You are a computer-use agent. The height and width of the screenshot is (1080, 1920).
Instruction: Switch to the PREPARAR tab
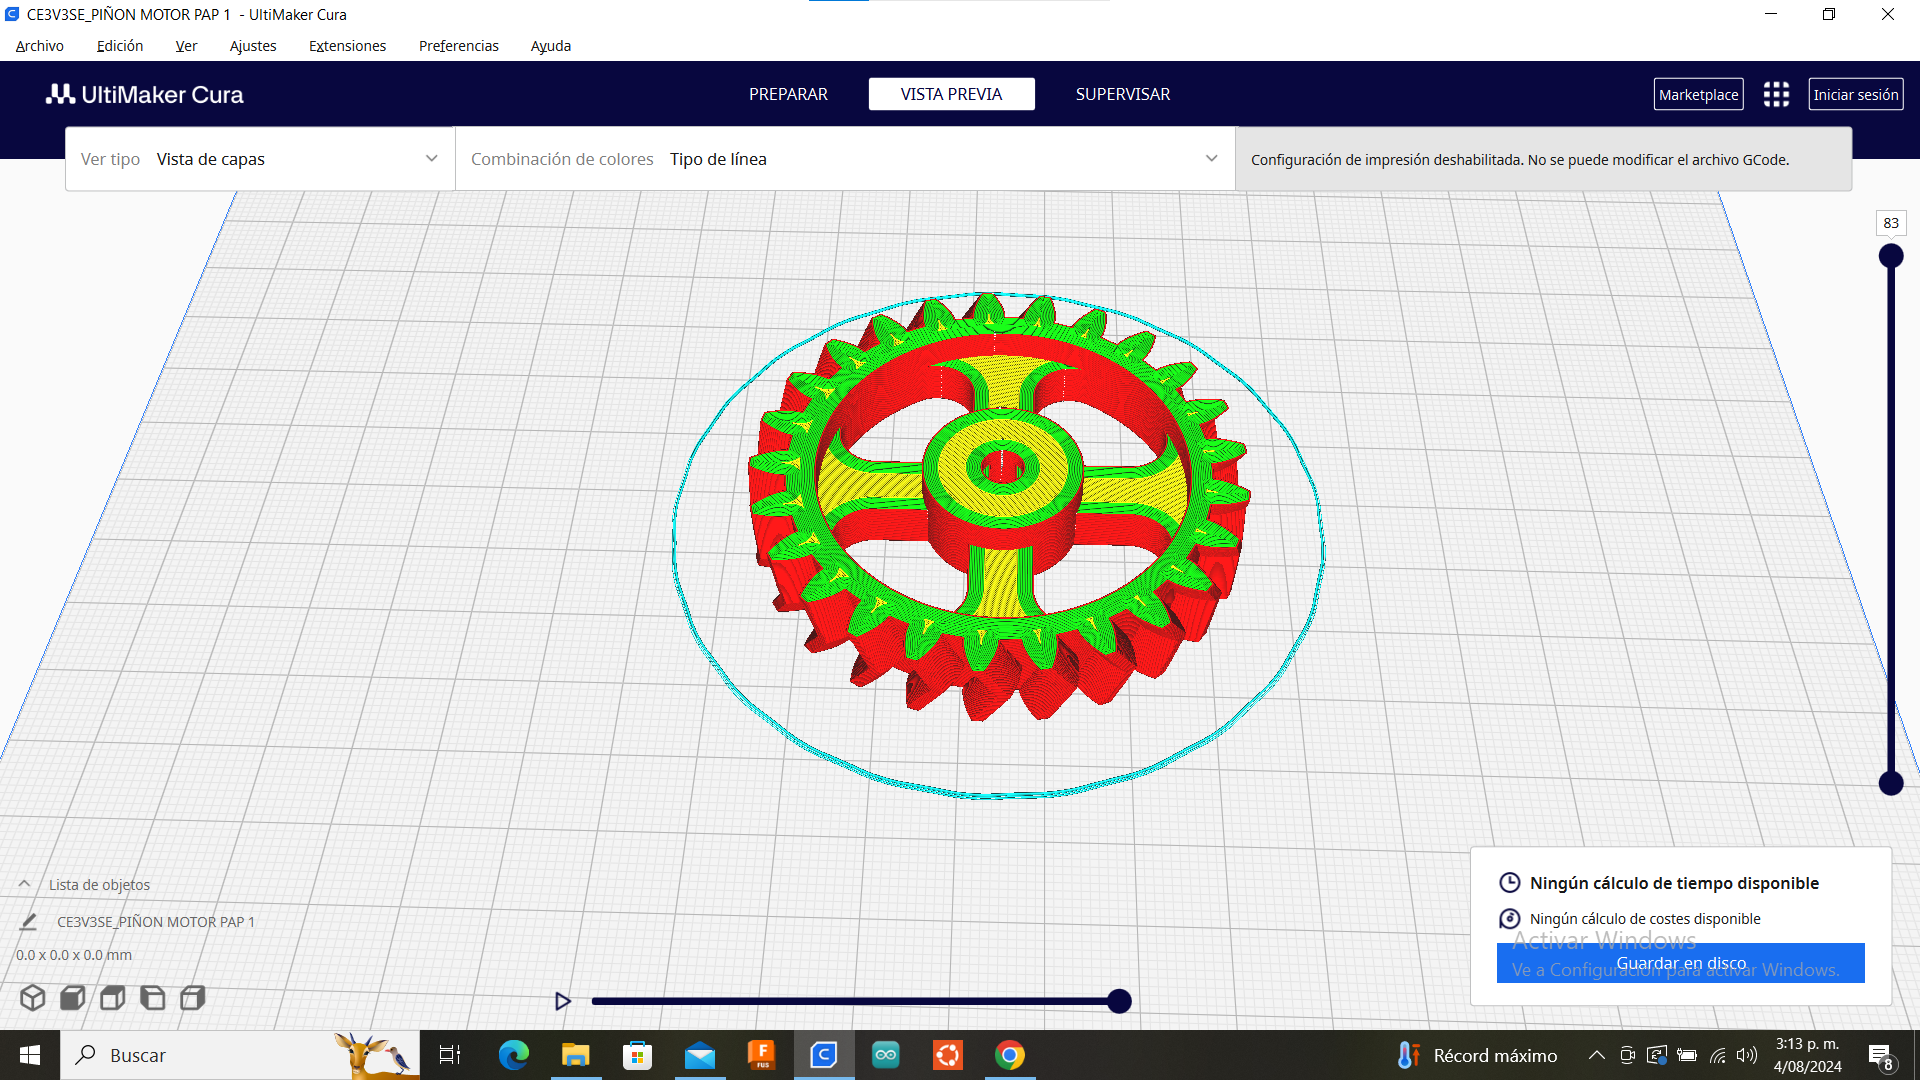tap(788, 94)
